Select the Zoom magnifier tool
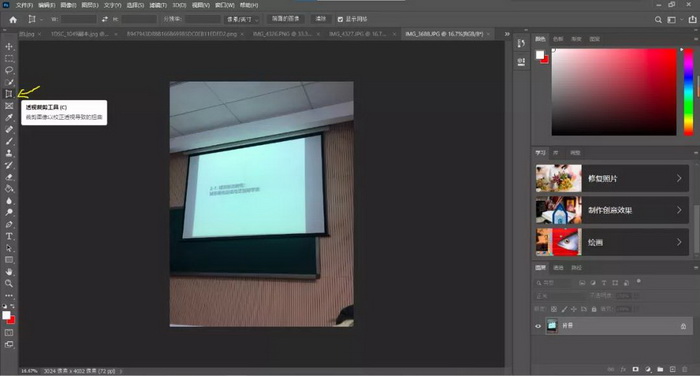This screenshot has width=700, height=376. pos(8,283)
